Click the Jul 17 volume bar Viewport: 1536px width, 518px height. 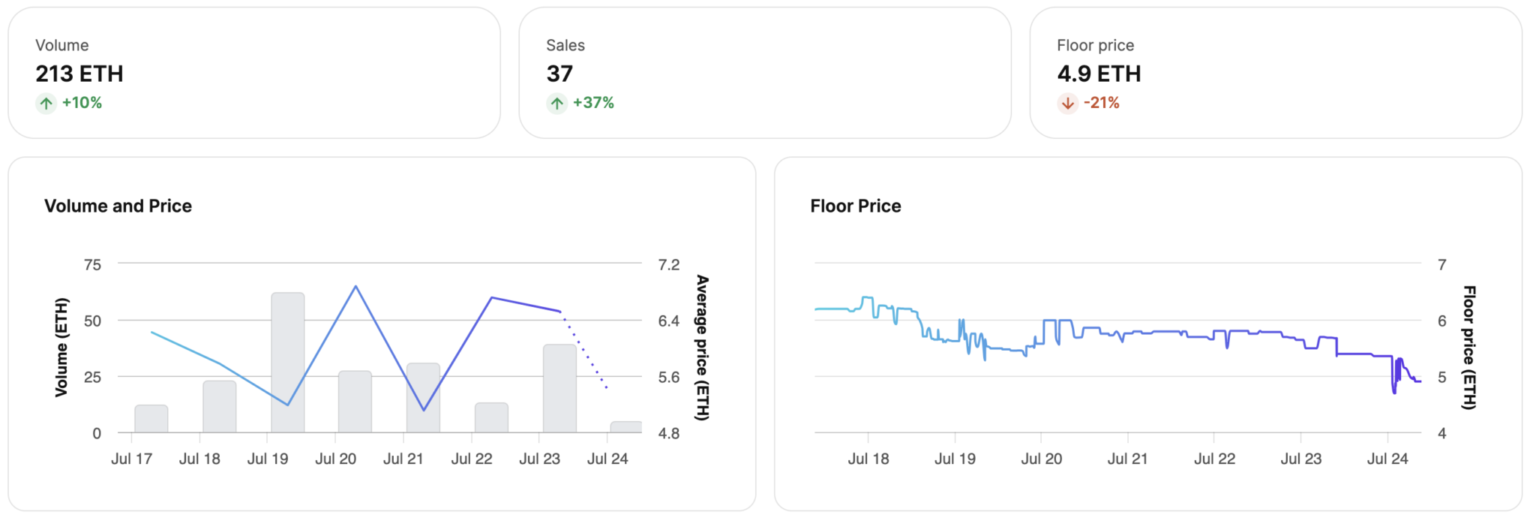tap(151, 419)
